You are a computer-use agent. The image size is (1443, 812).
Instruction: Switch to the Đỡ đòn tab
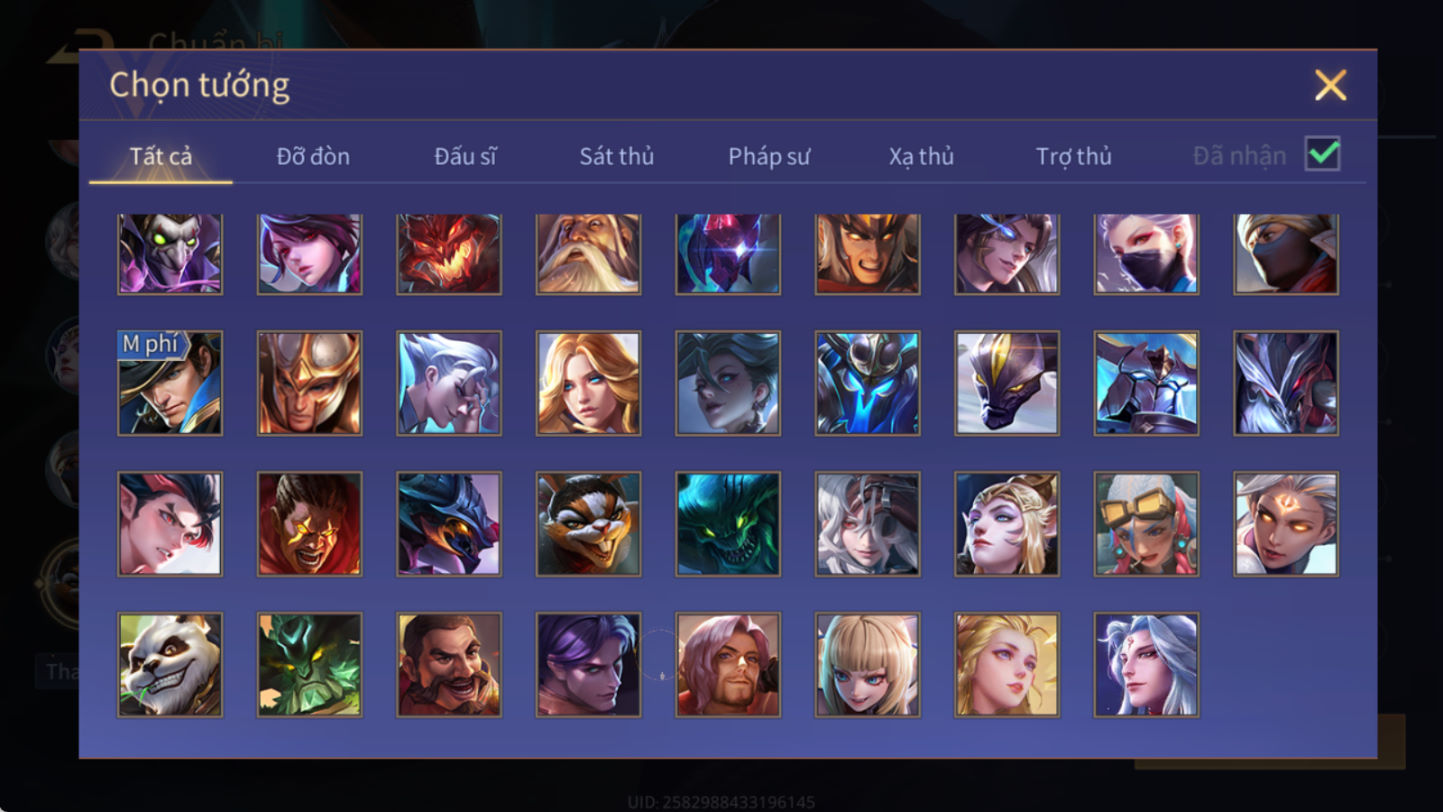(x=313, y=156)
